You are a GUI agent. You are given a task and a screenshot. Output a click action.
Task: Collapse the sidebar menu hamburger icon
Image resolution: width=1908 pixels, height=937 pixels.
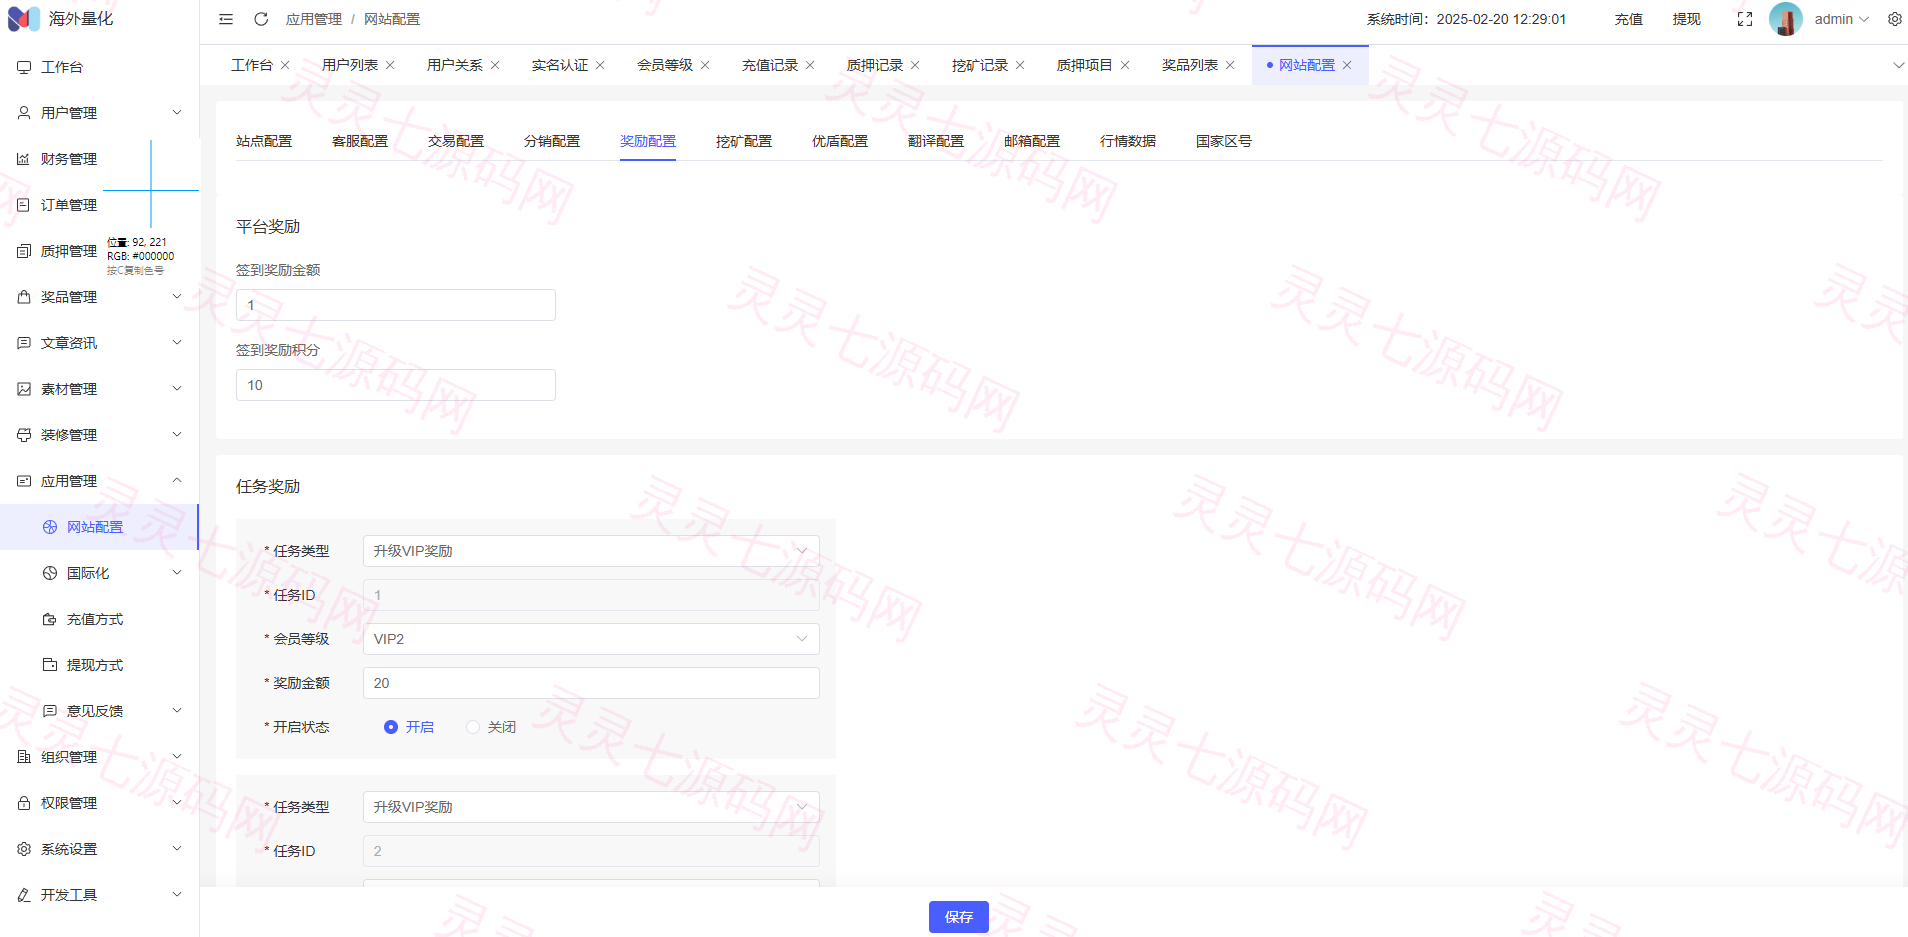(x=226, y=19)
